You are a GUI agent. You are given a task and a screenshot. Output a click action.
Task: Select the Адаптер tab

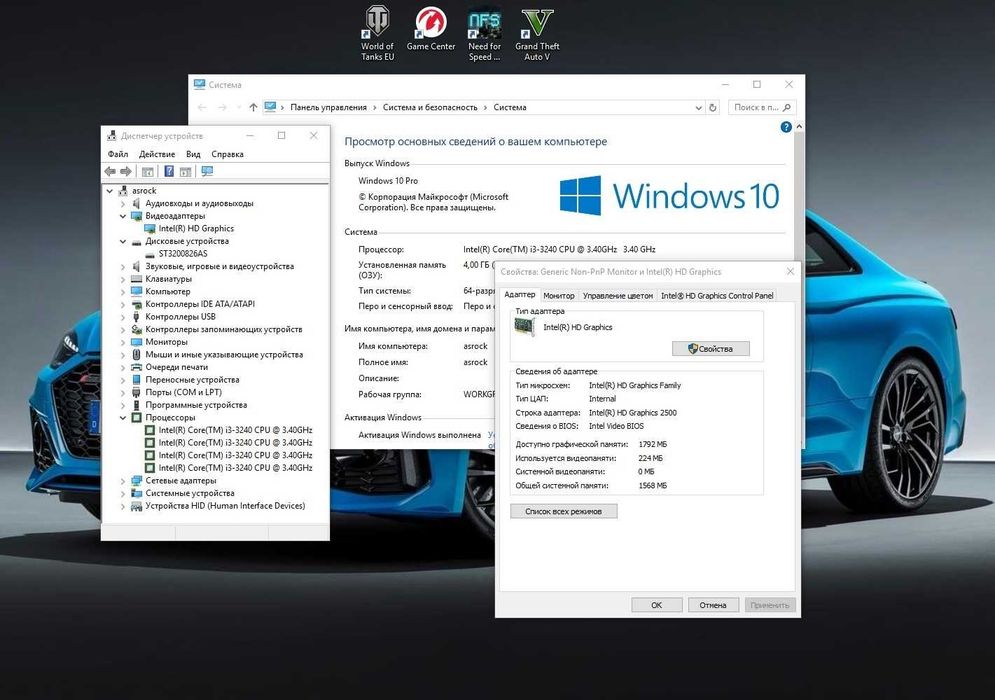(519, 294)
